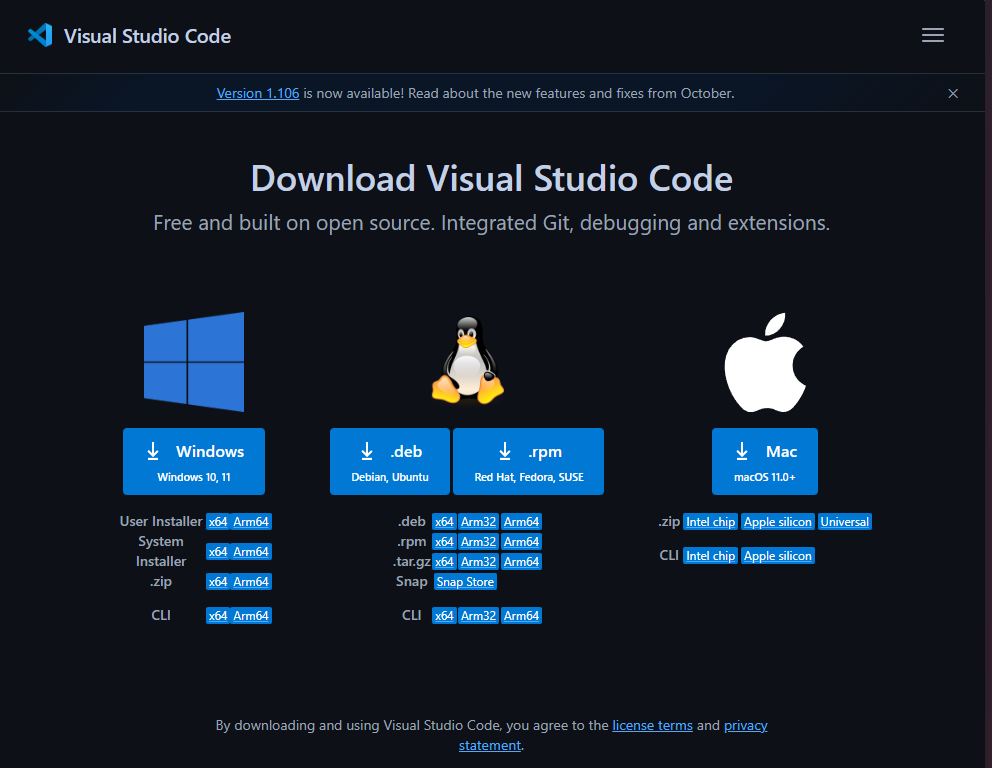Image resolution: width=992 pixels, height=768 pixels.
Task: Download the .rpm package for Red Hat, Fedora, SUSE
Action: pos(528,461)
